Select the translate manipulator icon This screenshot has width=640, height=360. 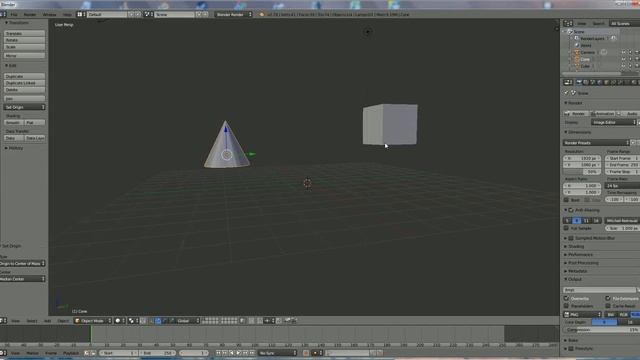[158, 321]
